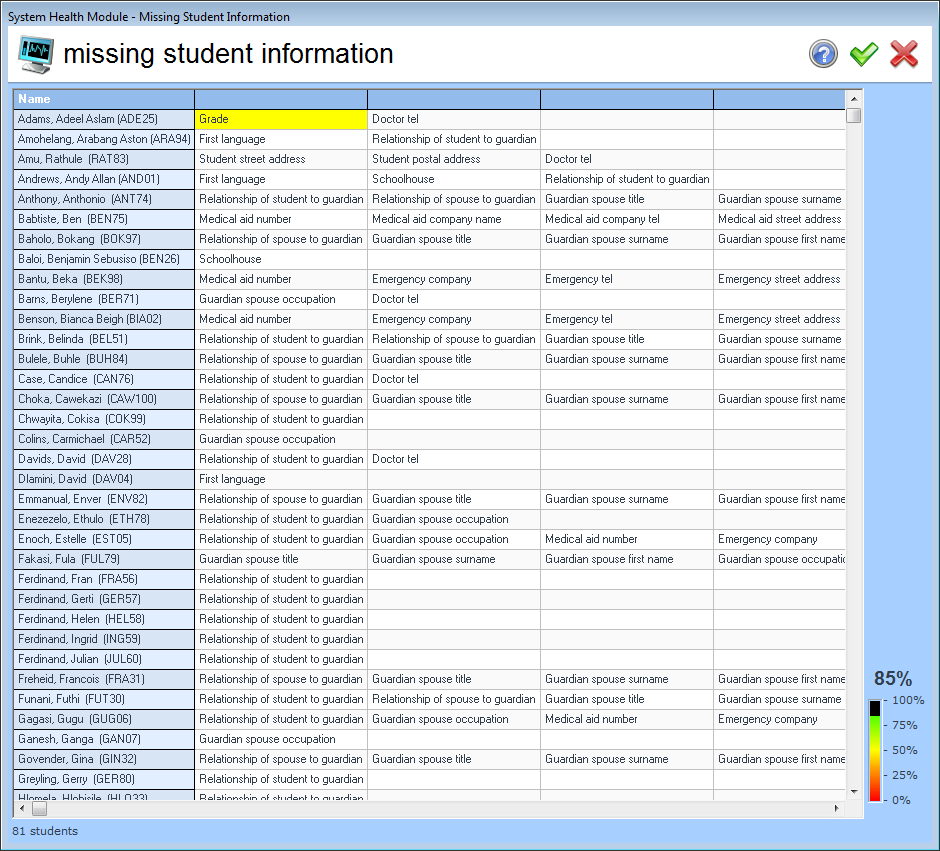Click Student postal address cell
This screenshot has height=851, width=940.
coord(454,159)
